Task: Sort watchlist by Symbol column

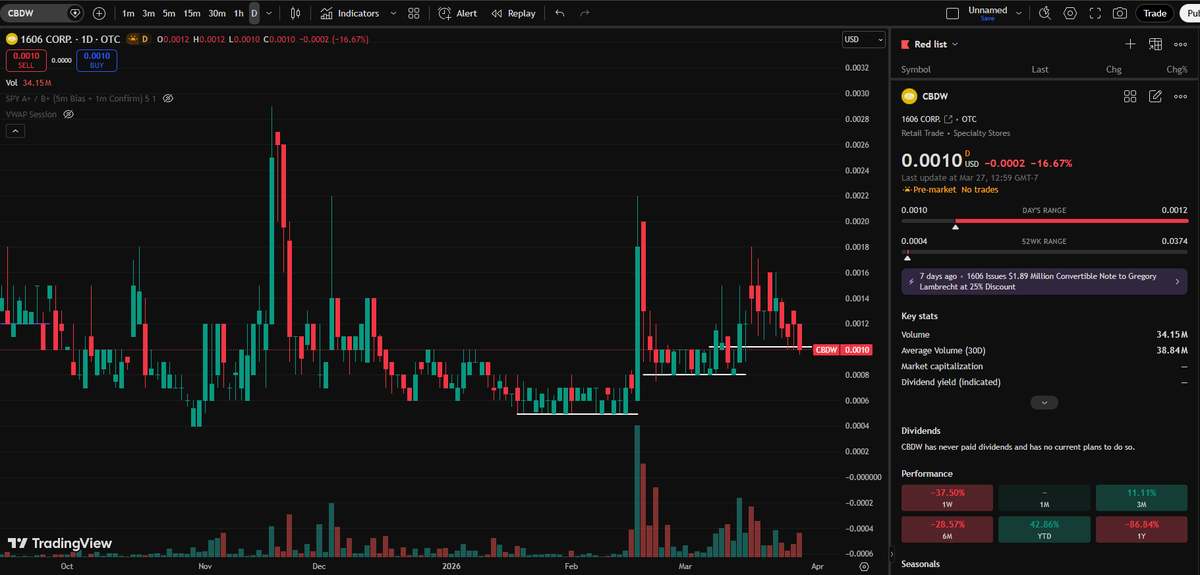Action: pyautogui.click(x=916, y=69)
